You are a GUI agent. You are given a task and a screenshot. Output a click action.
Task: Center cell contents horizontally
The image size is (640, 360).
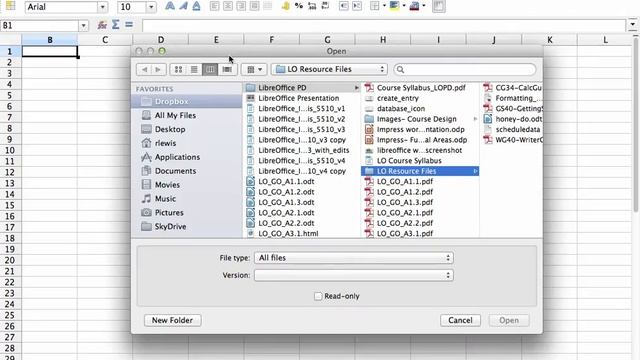click(x=228, y=6)
